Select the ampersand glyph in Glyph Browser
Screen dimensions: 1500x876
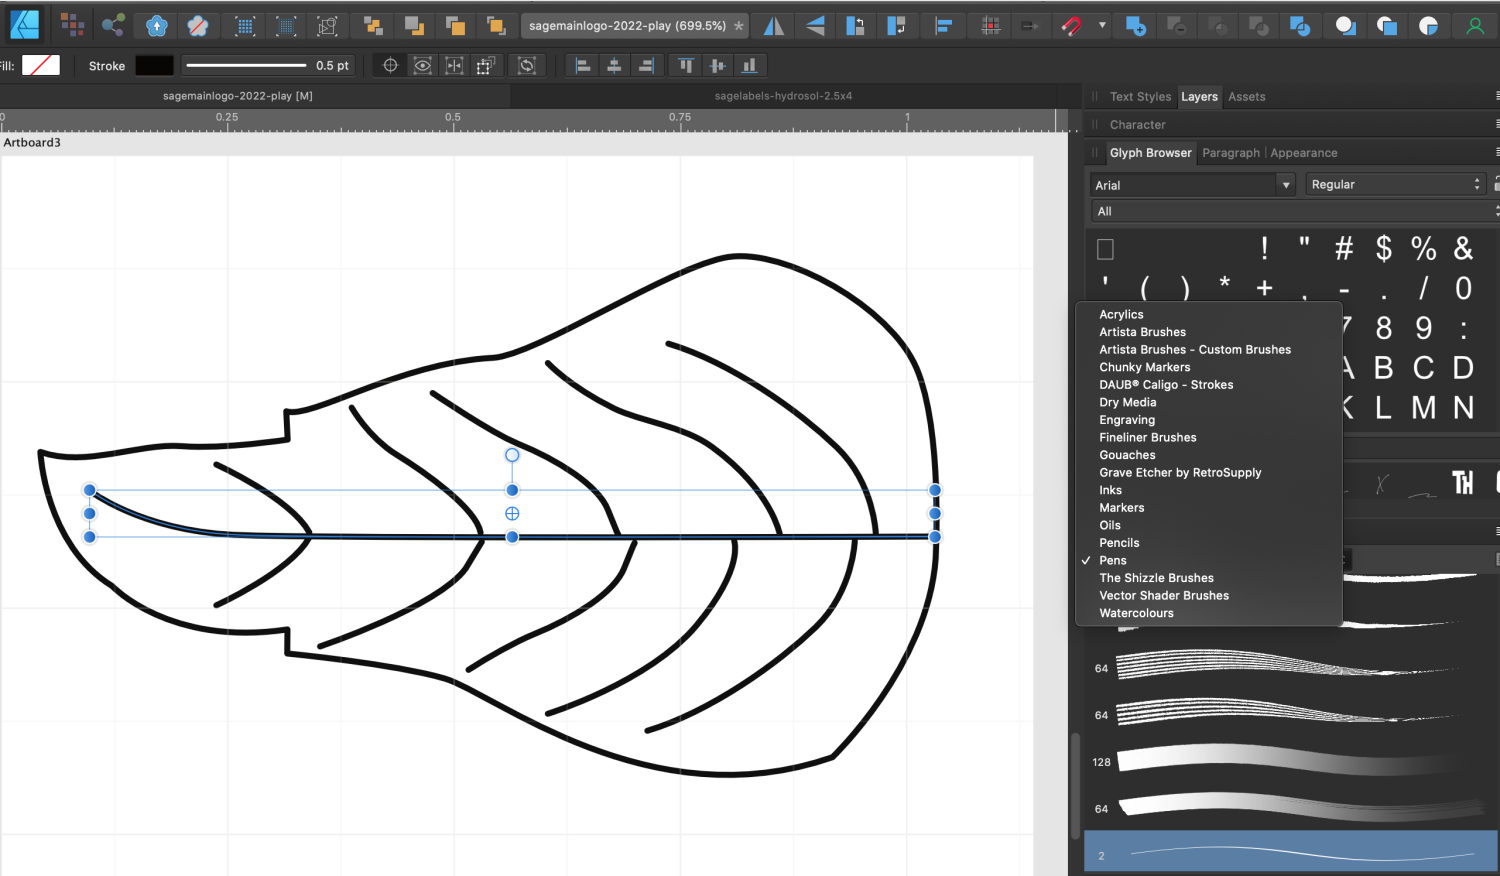click(x=1463, y=248)
